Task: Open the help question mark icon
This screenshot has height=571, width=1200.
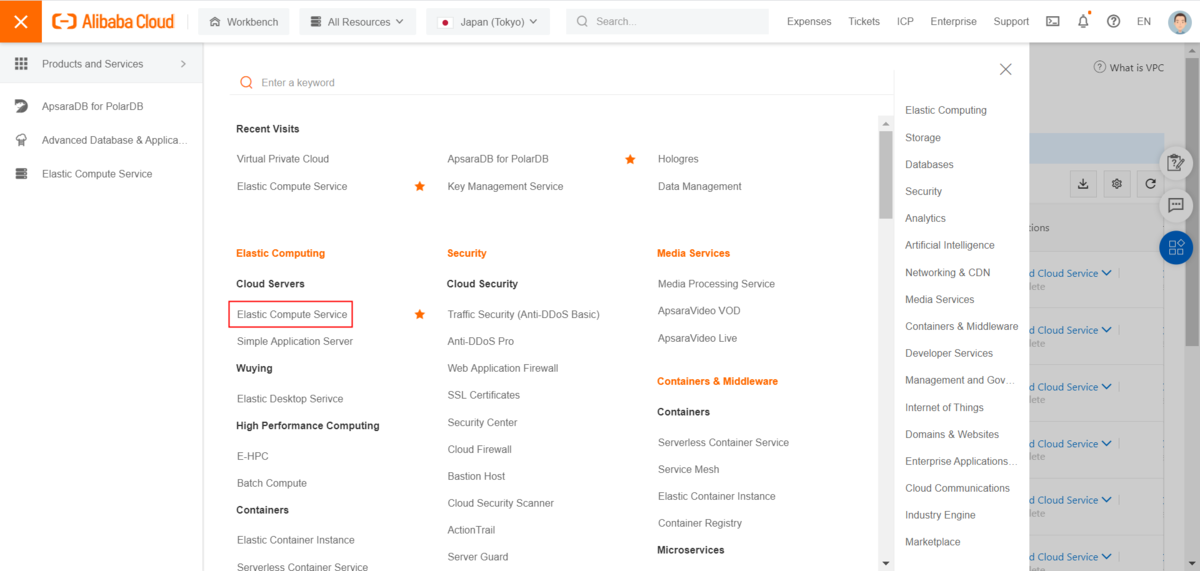Action: (1113, 21)
